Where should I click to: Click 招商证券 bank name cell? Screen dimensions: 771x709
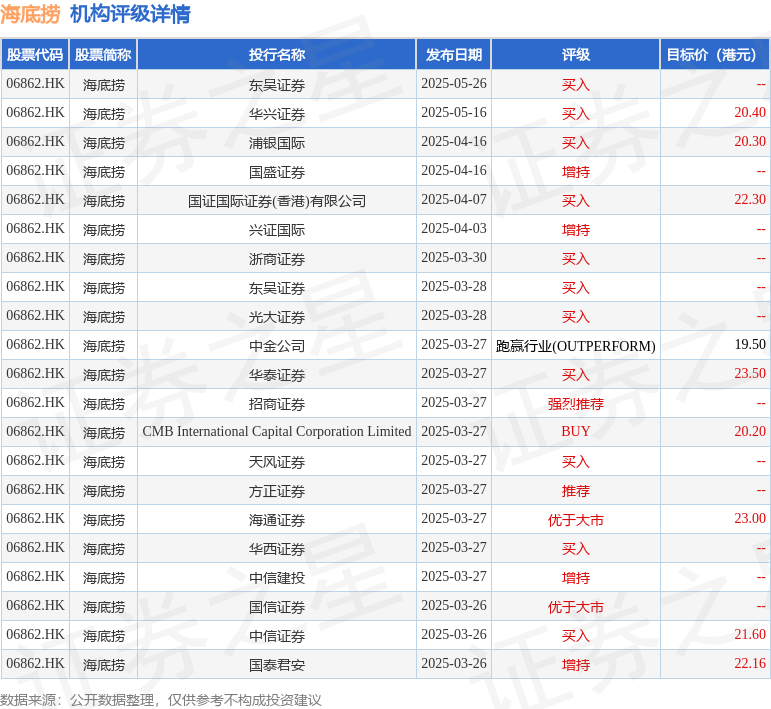277,404
